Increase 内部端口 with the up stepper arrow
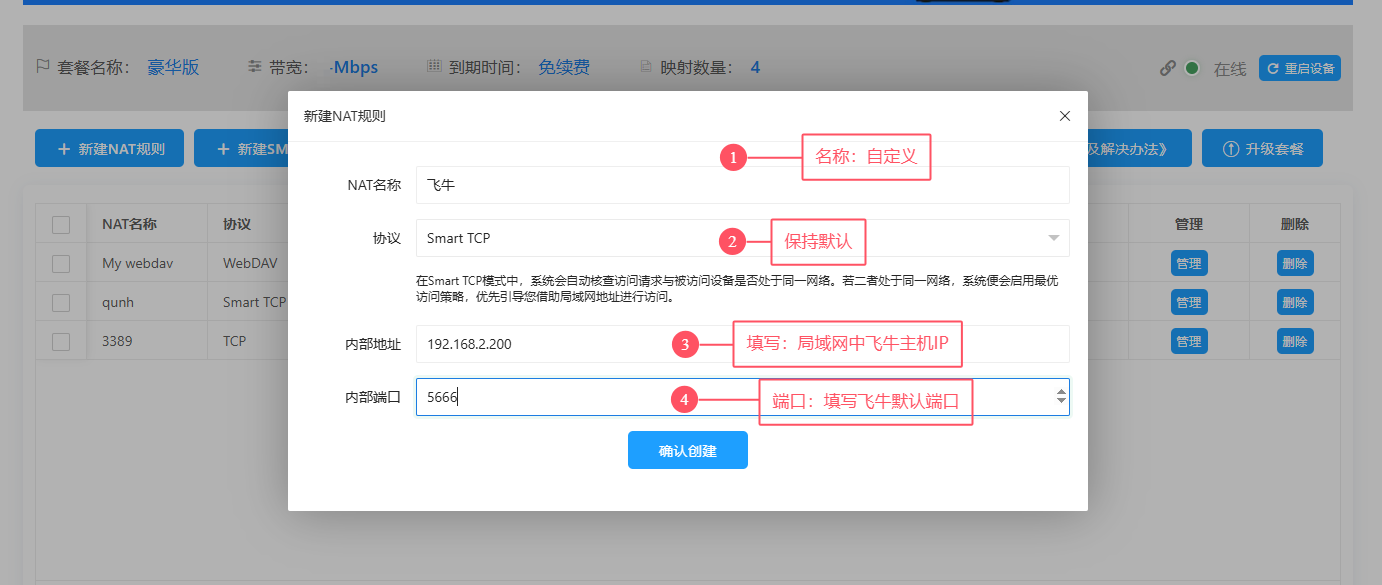 (1060, 391)
